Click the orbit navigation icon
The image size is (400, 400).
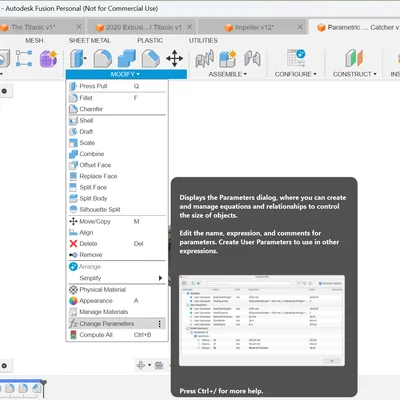click(x=141, y=365)
